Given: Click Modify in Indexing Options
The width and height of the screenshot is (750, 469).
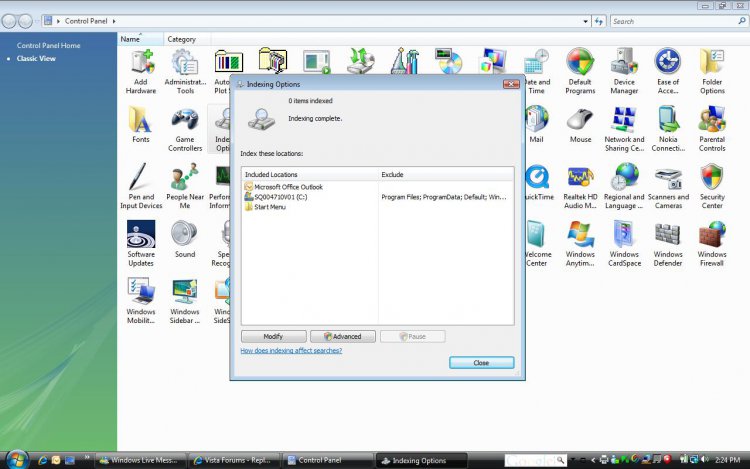Looking at the screenshot, I should [x=274, y=337].
